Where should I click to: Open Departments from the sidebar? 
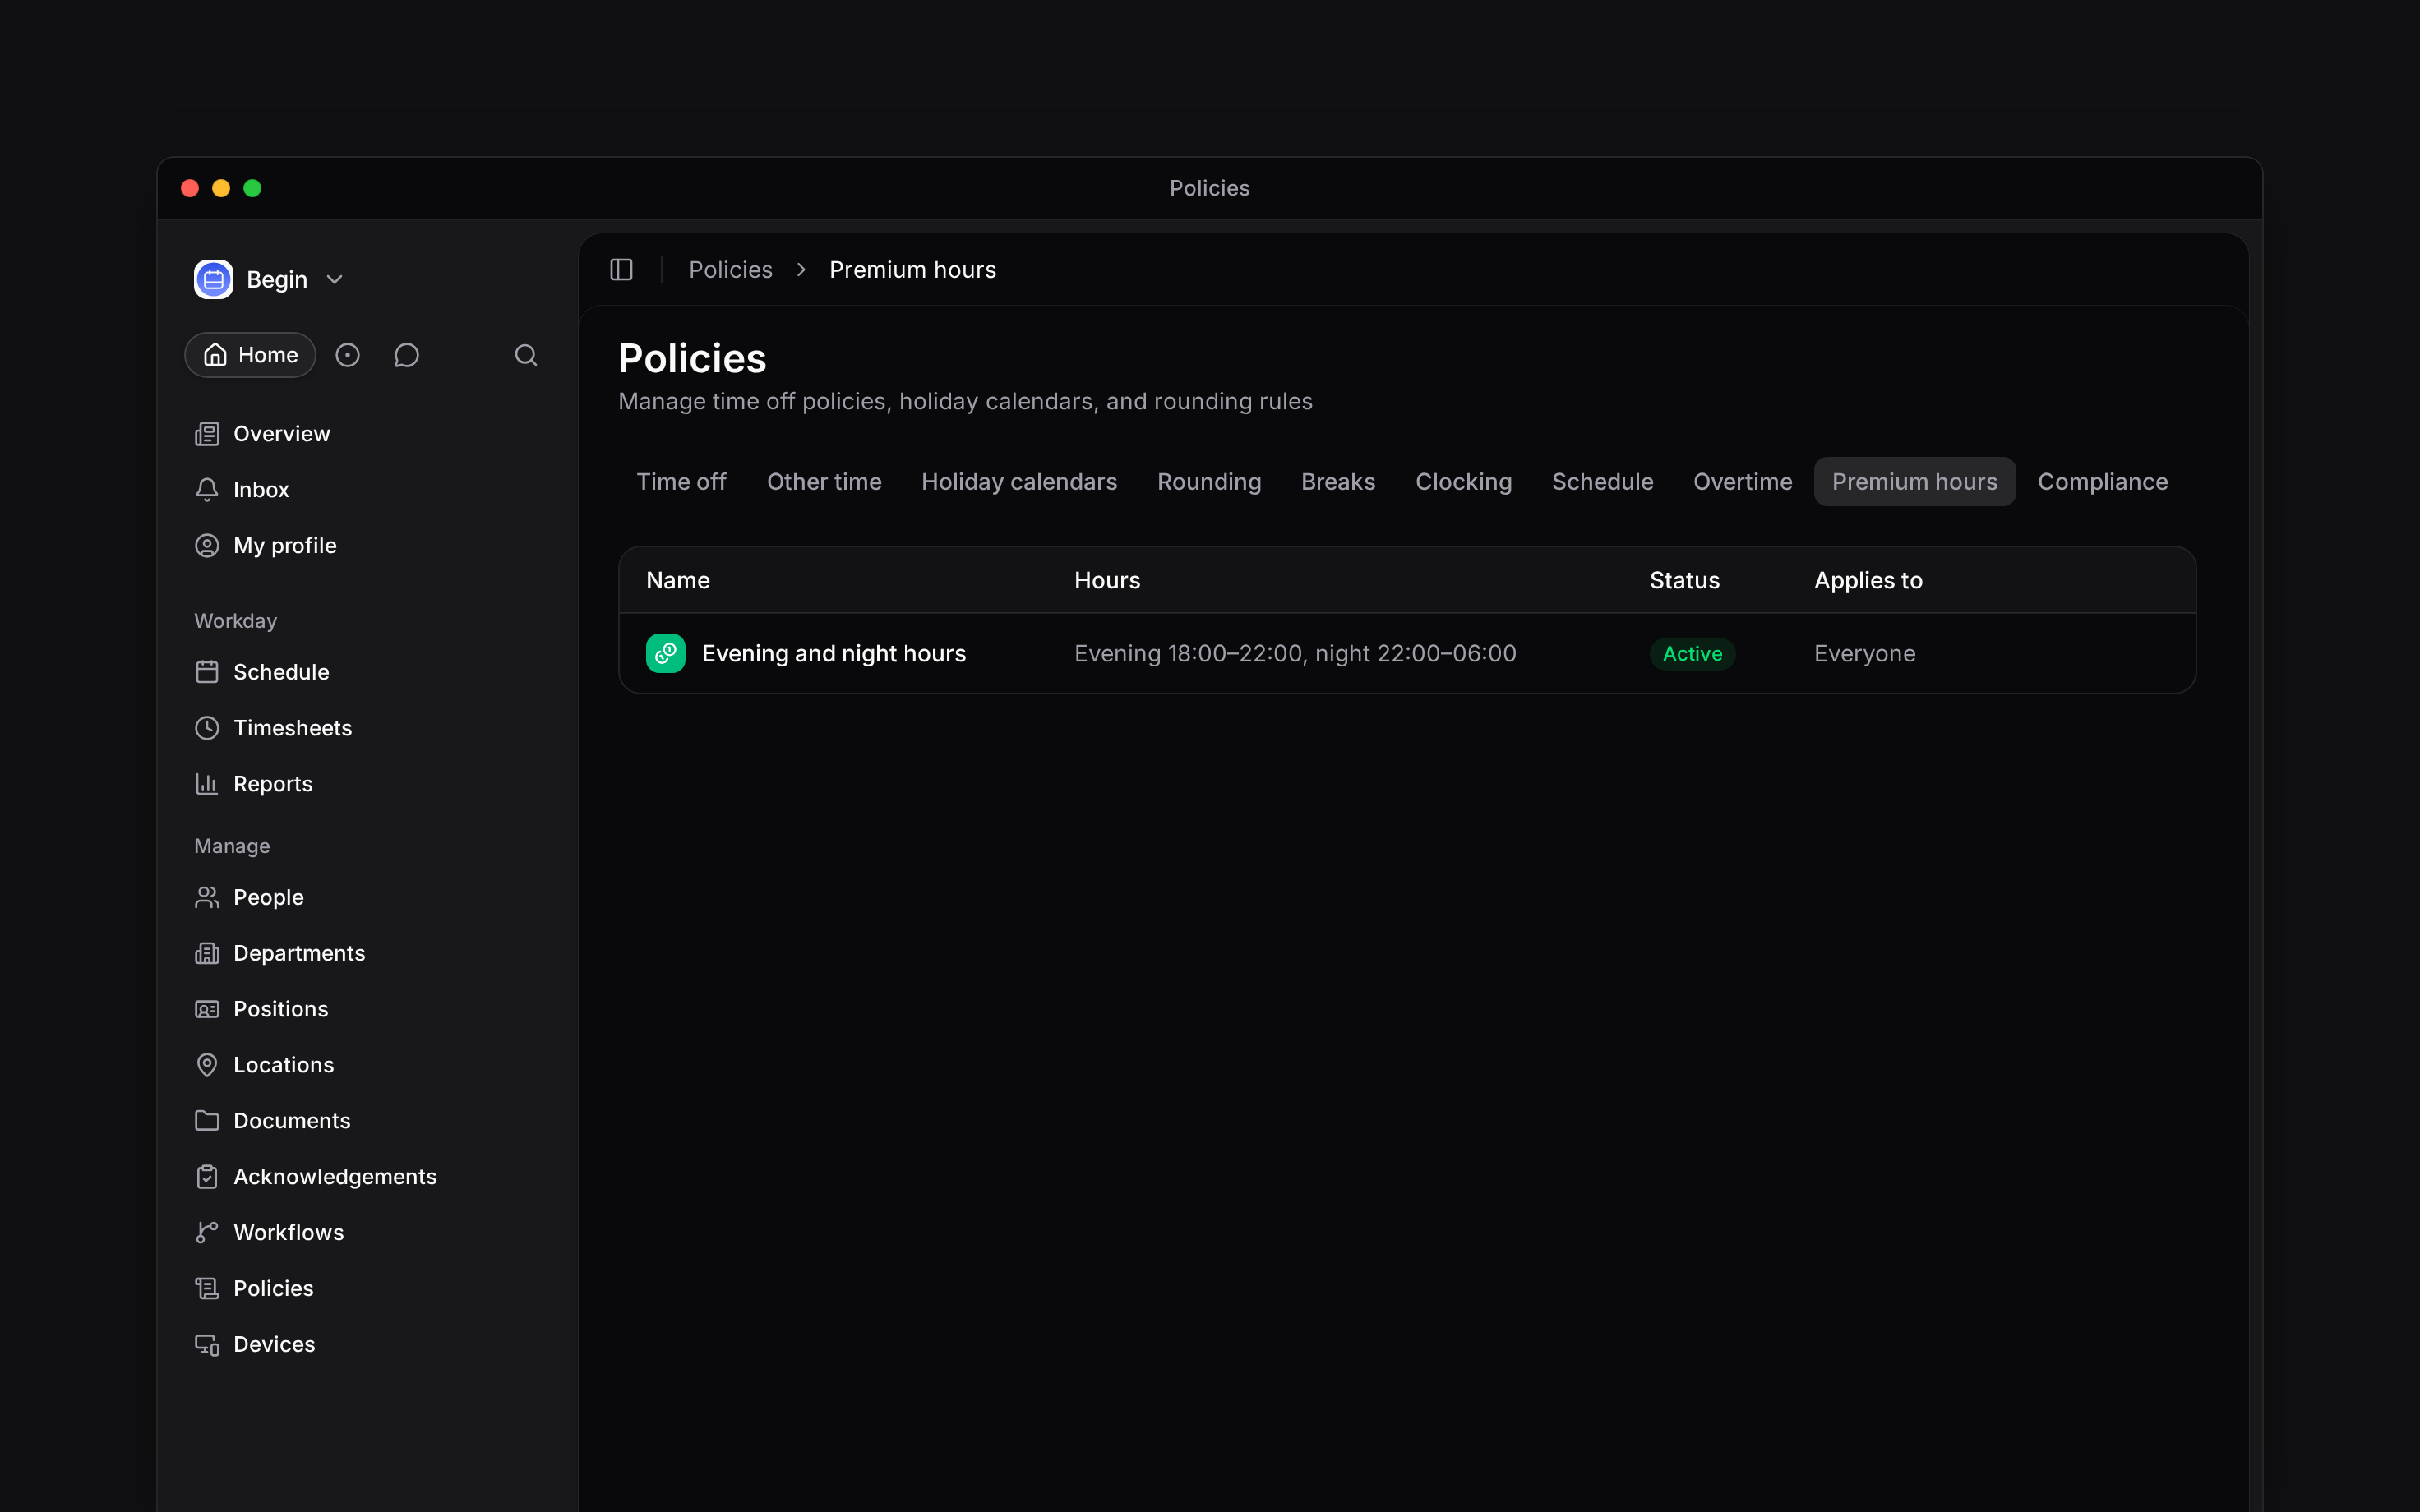pos(368,953)
